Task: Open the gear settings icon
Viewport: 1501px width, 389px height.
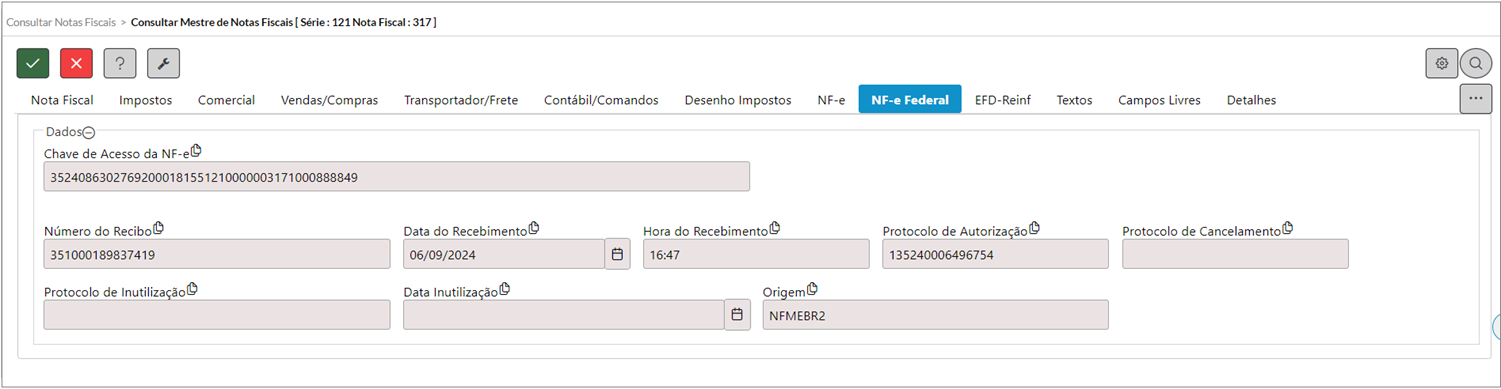Action: [x=1442, y=63]
